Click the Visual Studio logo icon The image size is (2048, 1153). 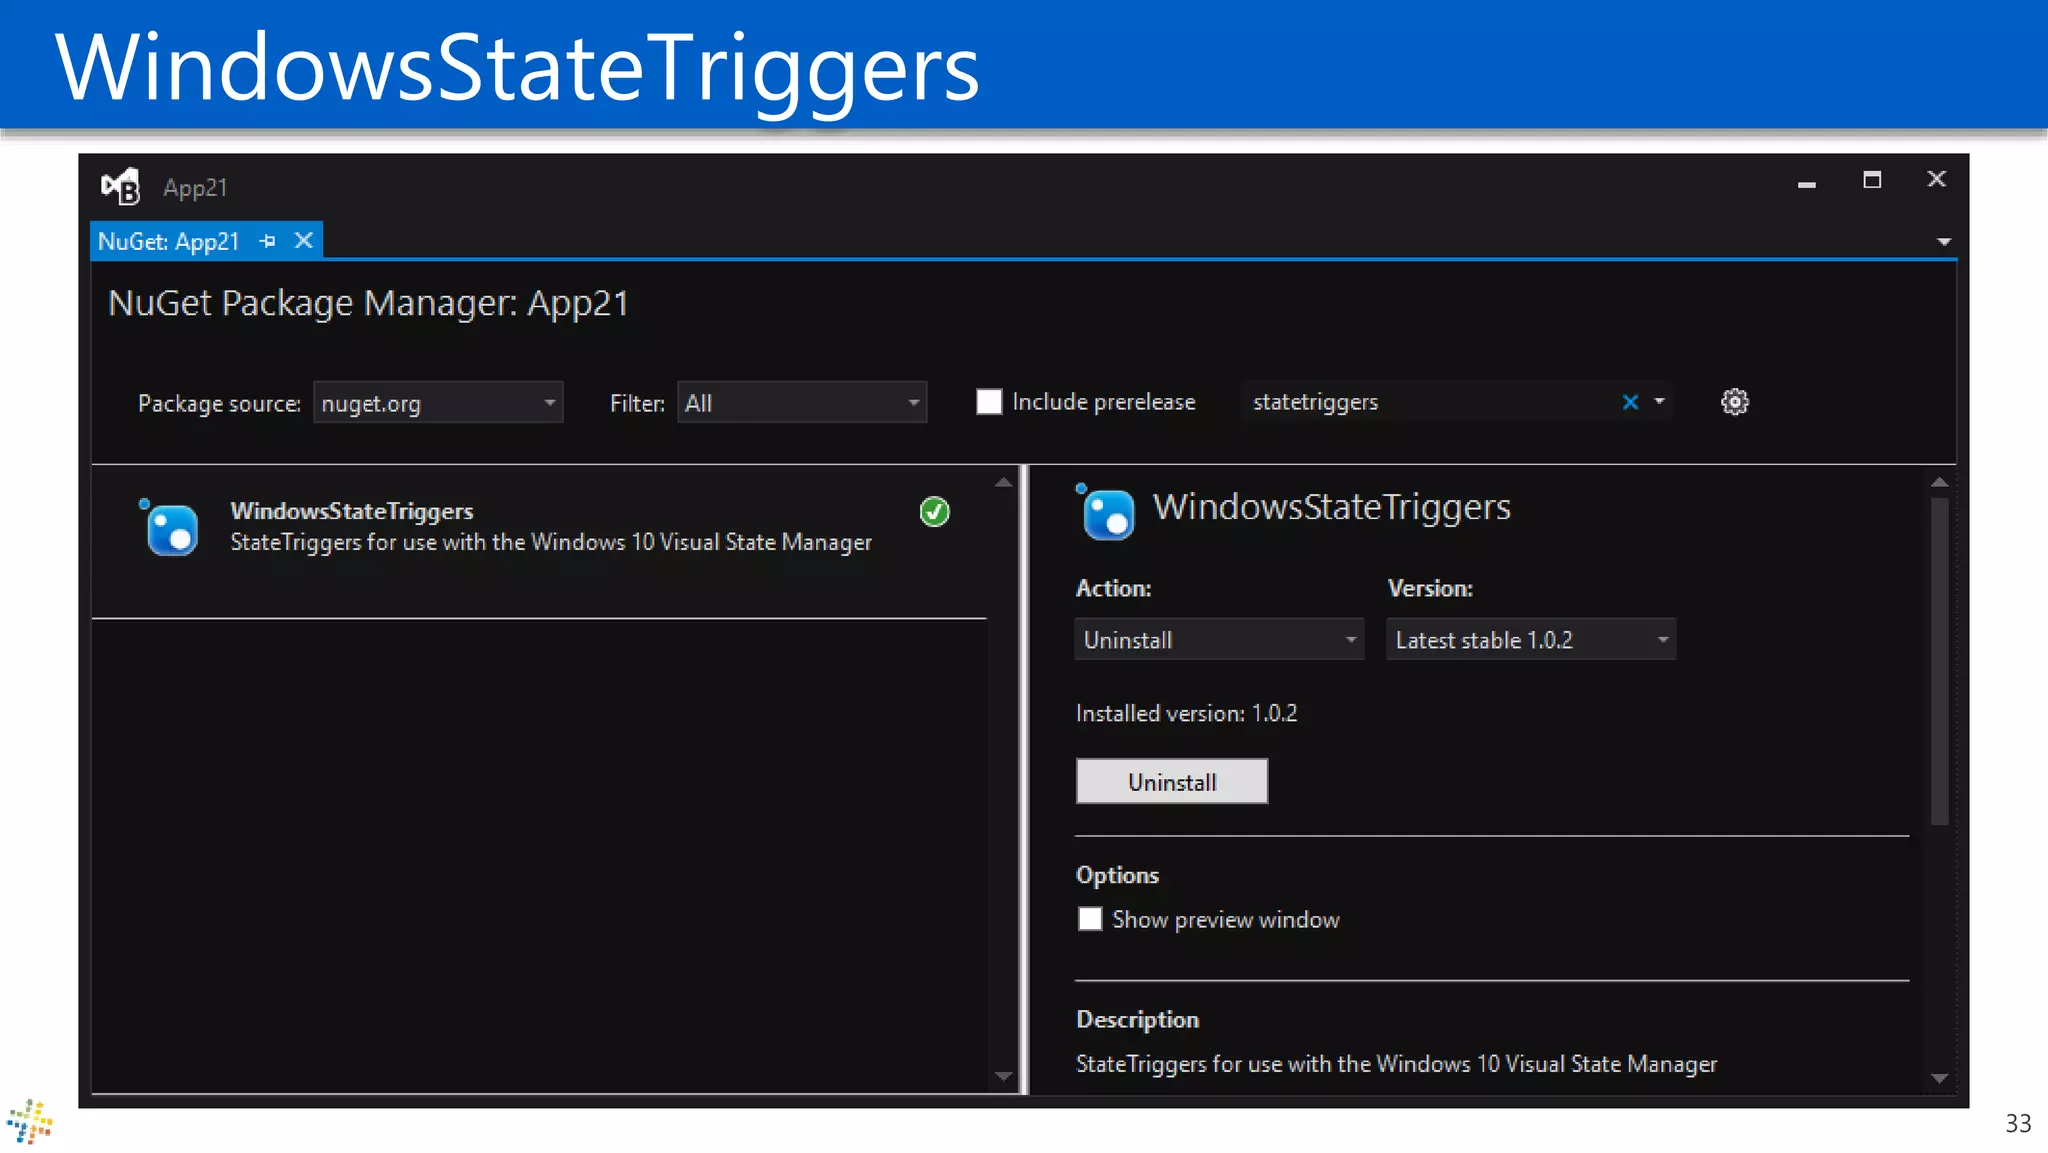coord(121,186)
